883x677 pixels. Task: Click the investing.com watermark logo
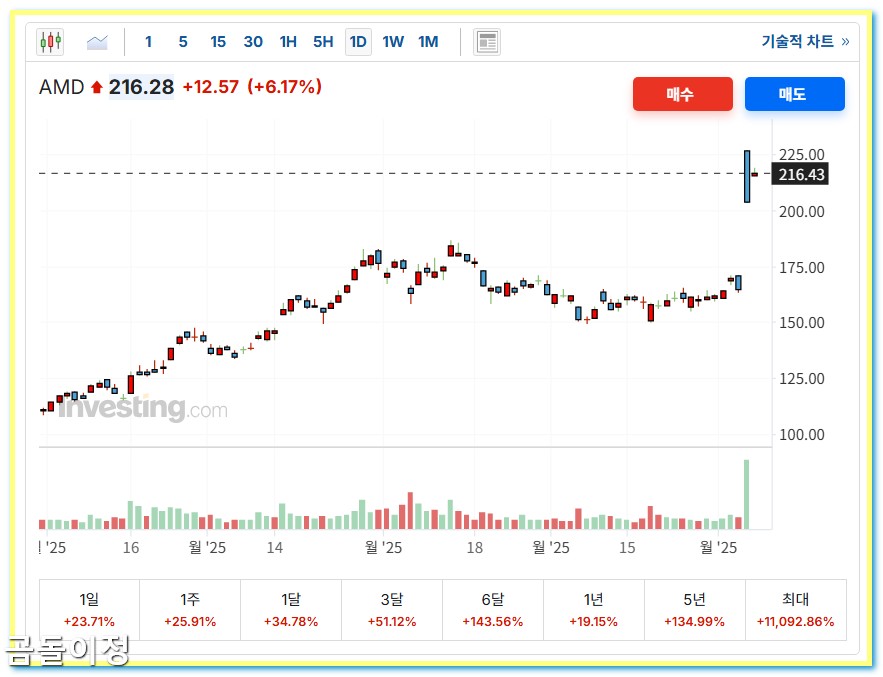point(140,408)
